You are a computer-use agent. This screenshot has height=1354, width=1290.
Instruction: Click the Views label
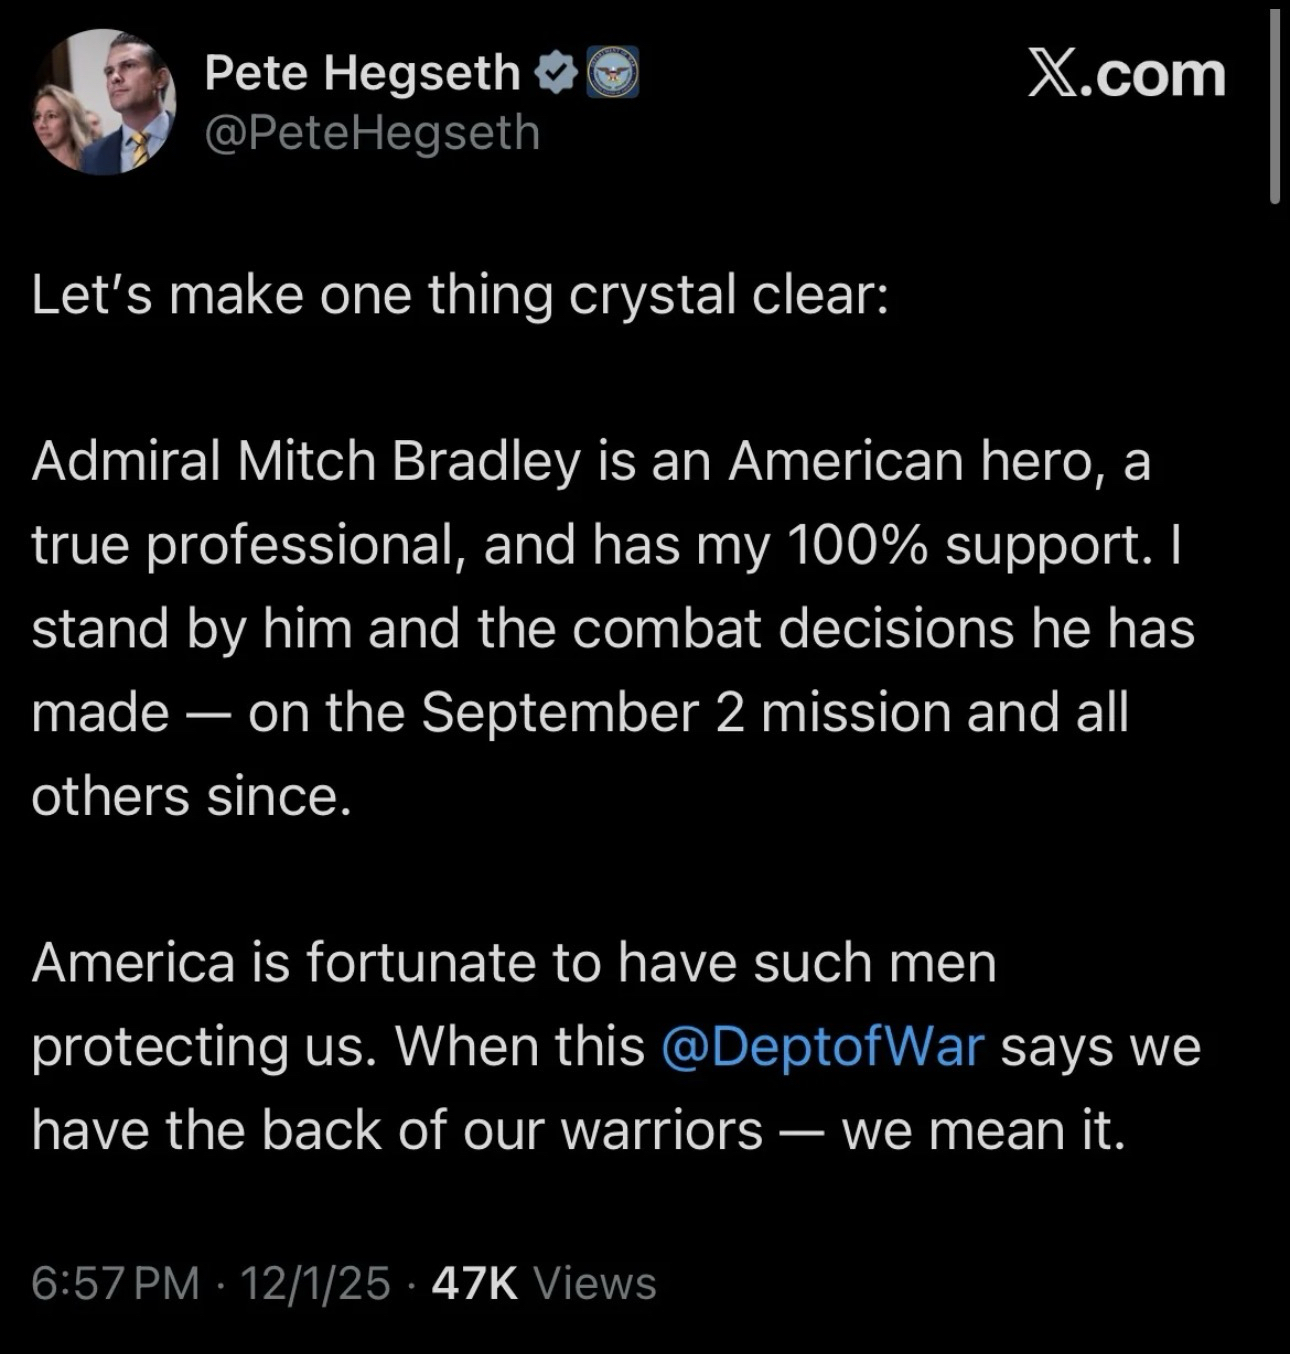[x=595, y=1283]
